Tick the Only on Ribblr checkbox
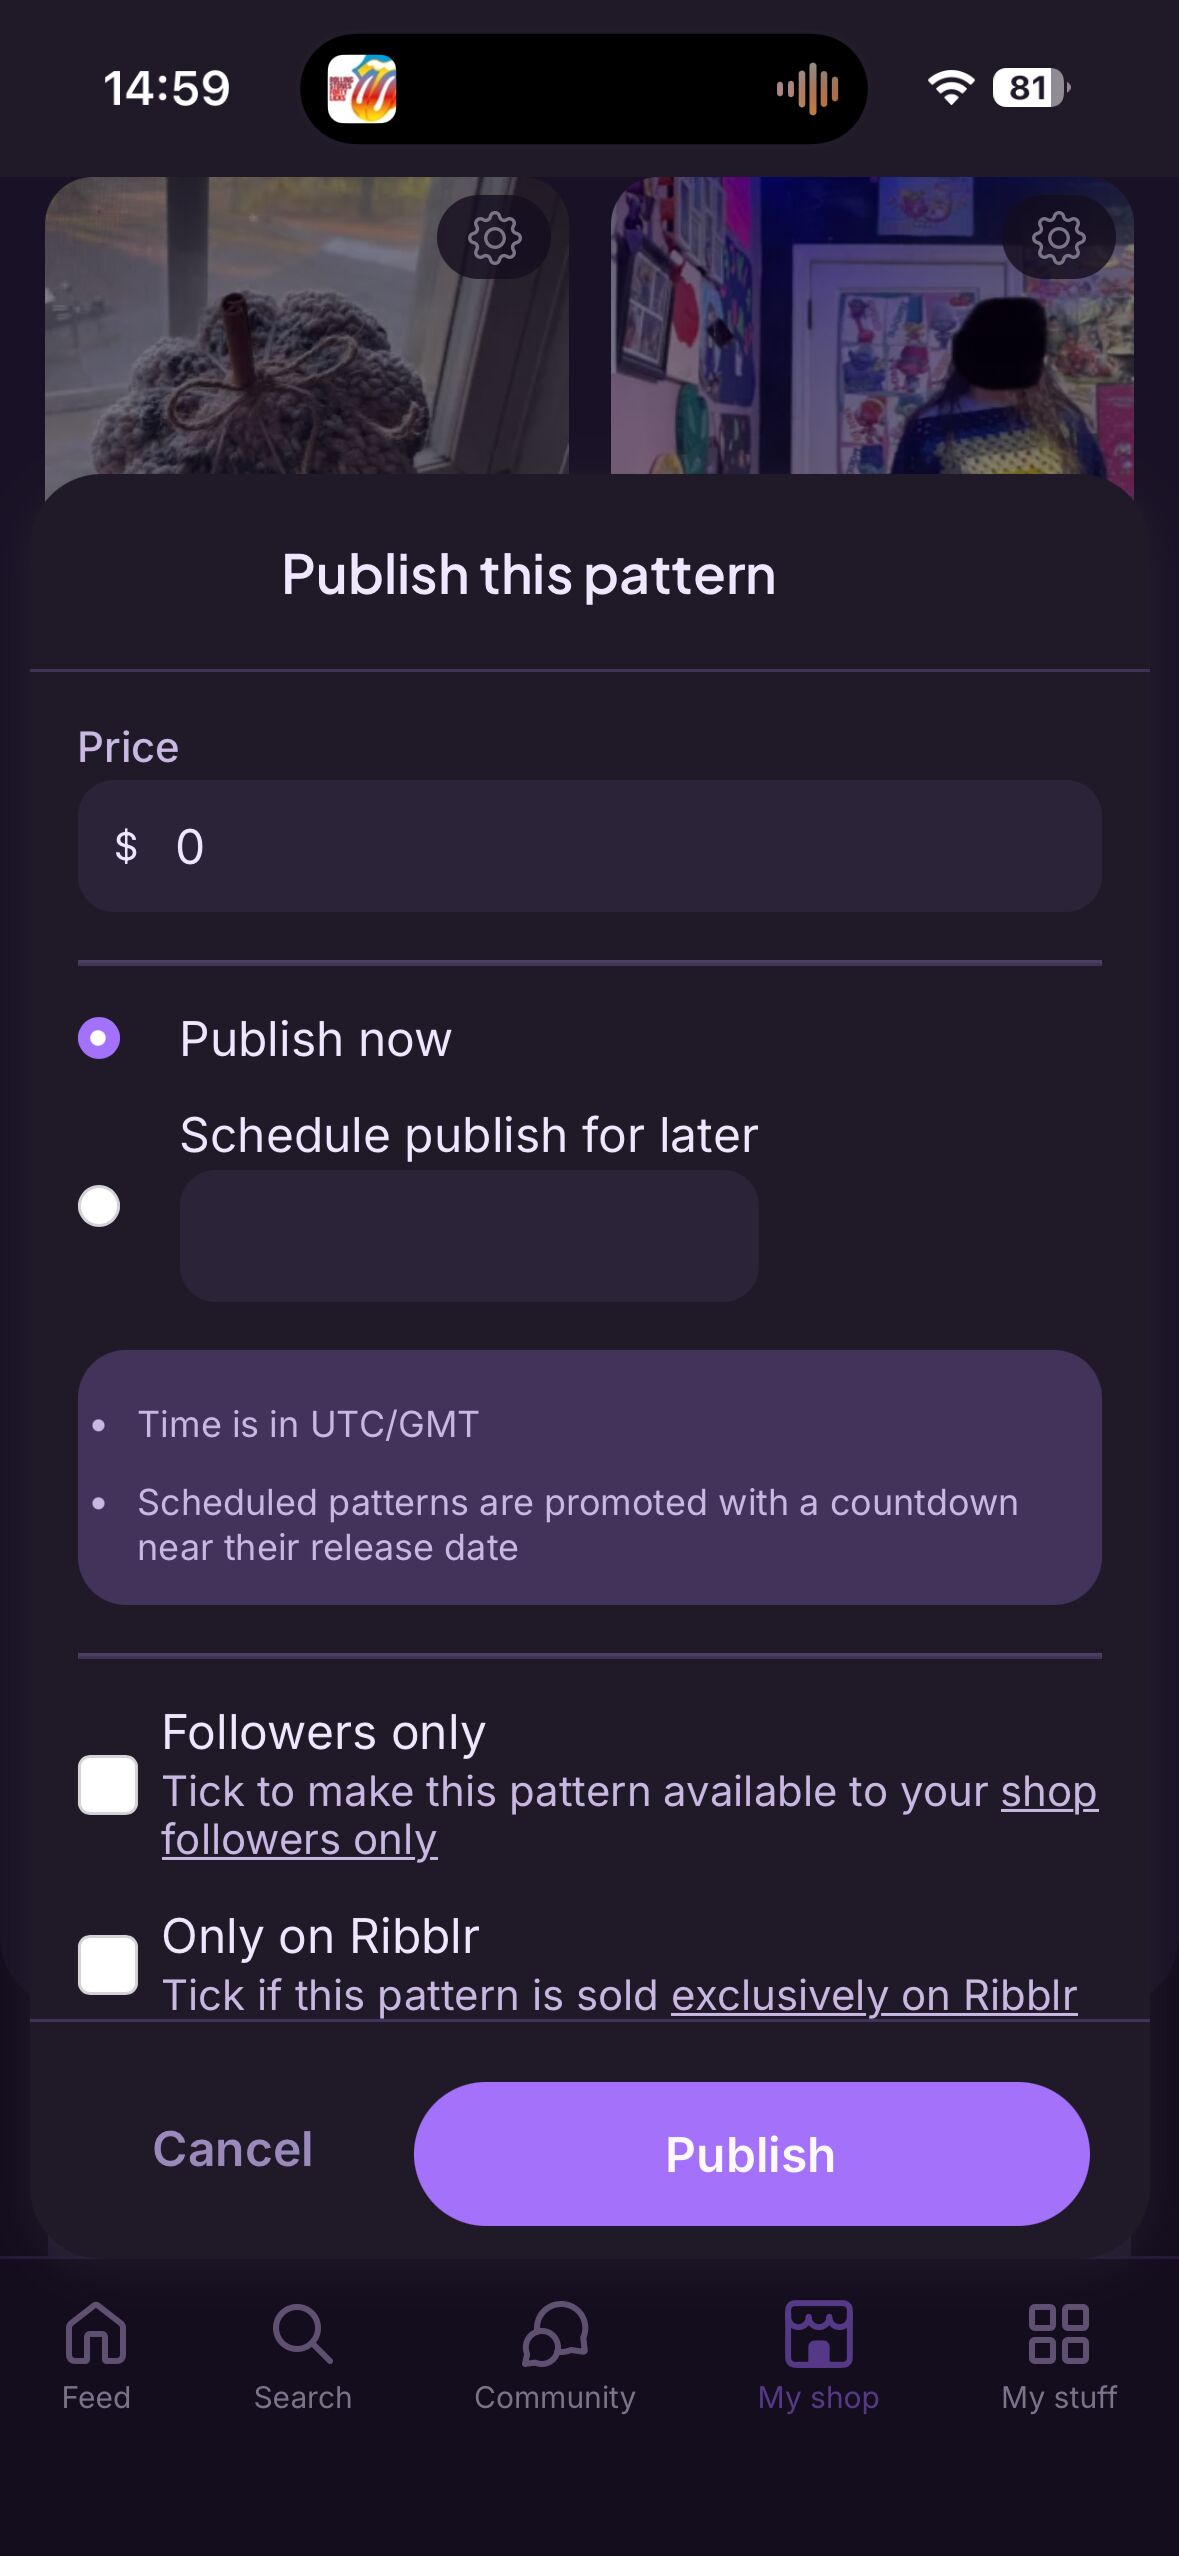 [x=108, y=1965]
